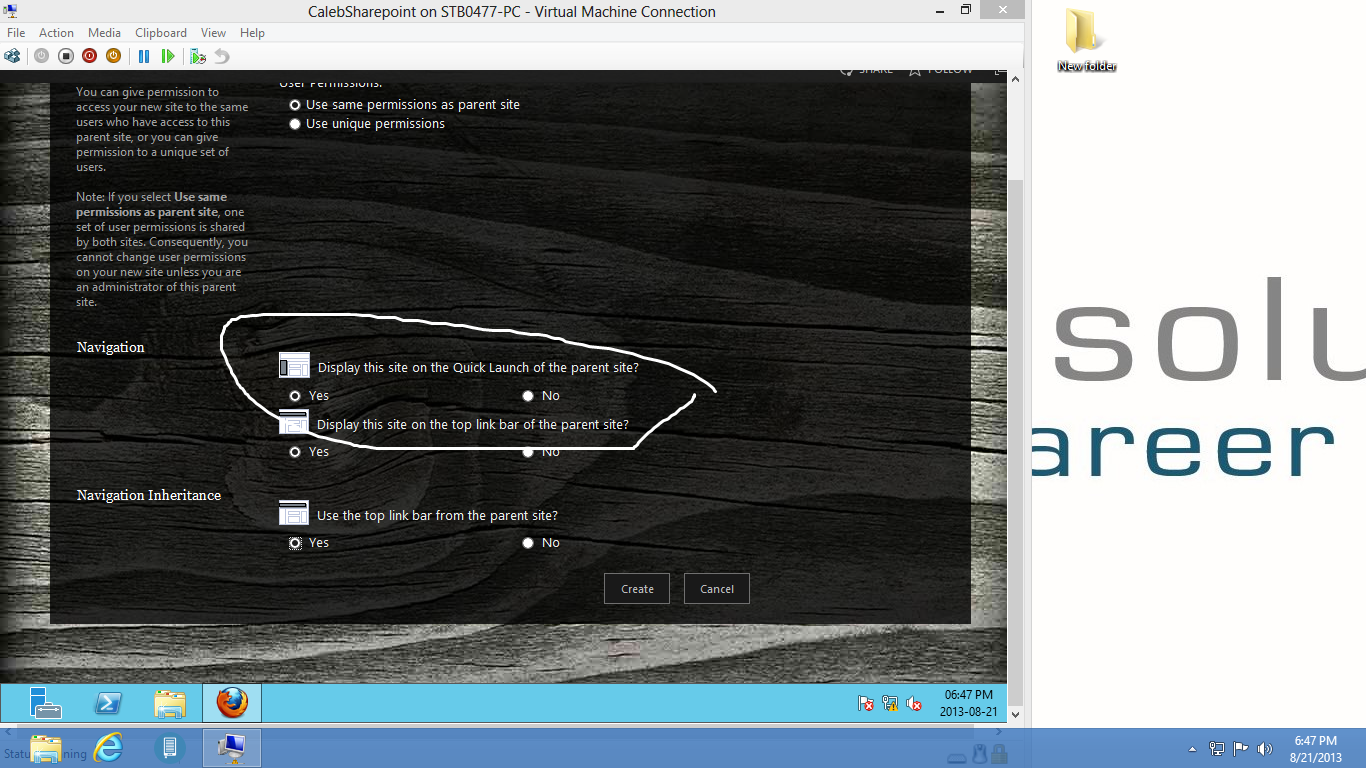Image resolution: width=1366 pixels, height=768 pixels.
Task: Show hidden icons in the host tray
Action: 1192,749
